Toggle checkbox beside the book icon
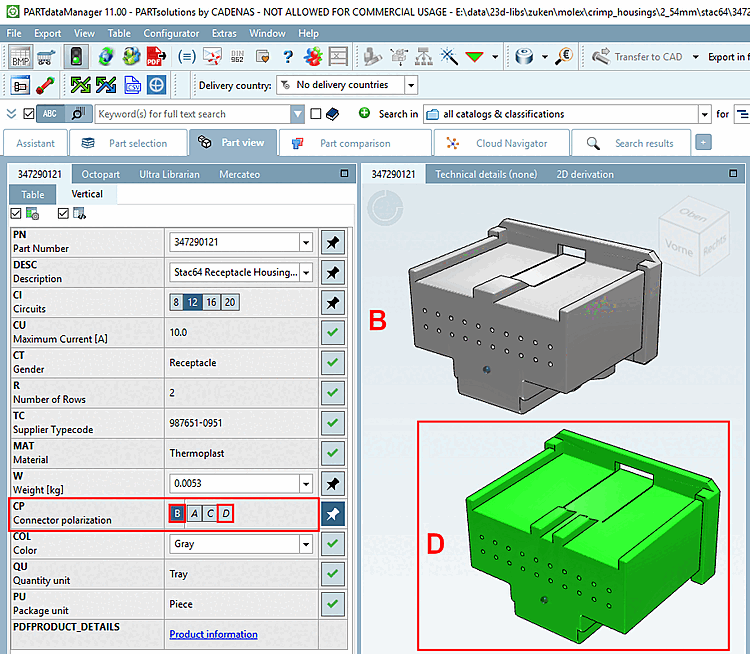The height and width of the screenshot is (654, 750). [315, 114]
